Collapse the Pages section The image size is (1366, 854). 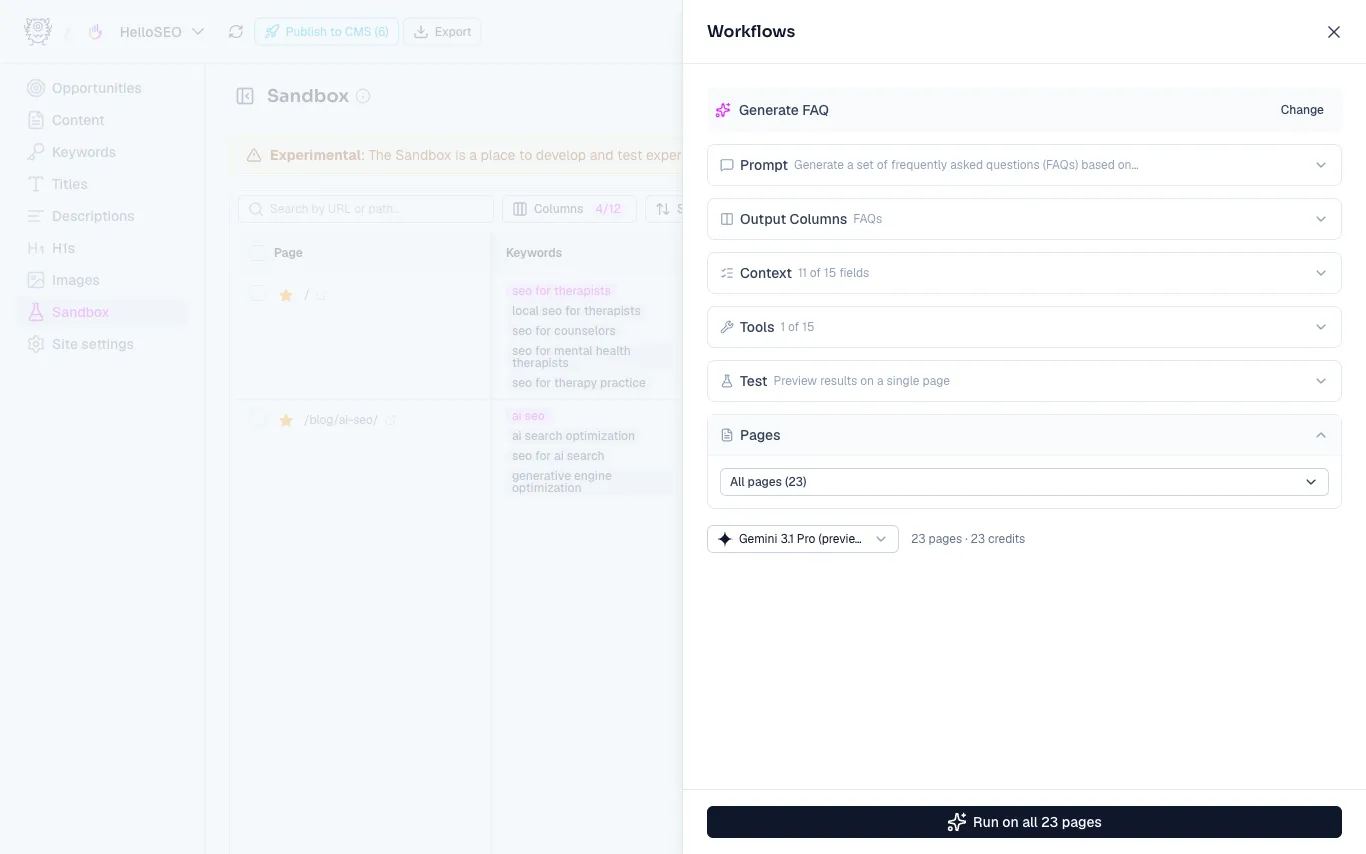[x=1024, y=435]
